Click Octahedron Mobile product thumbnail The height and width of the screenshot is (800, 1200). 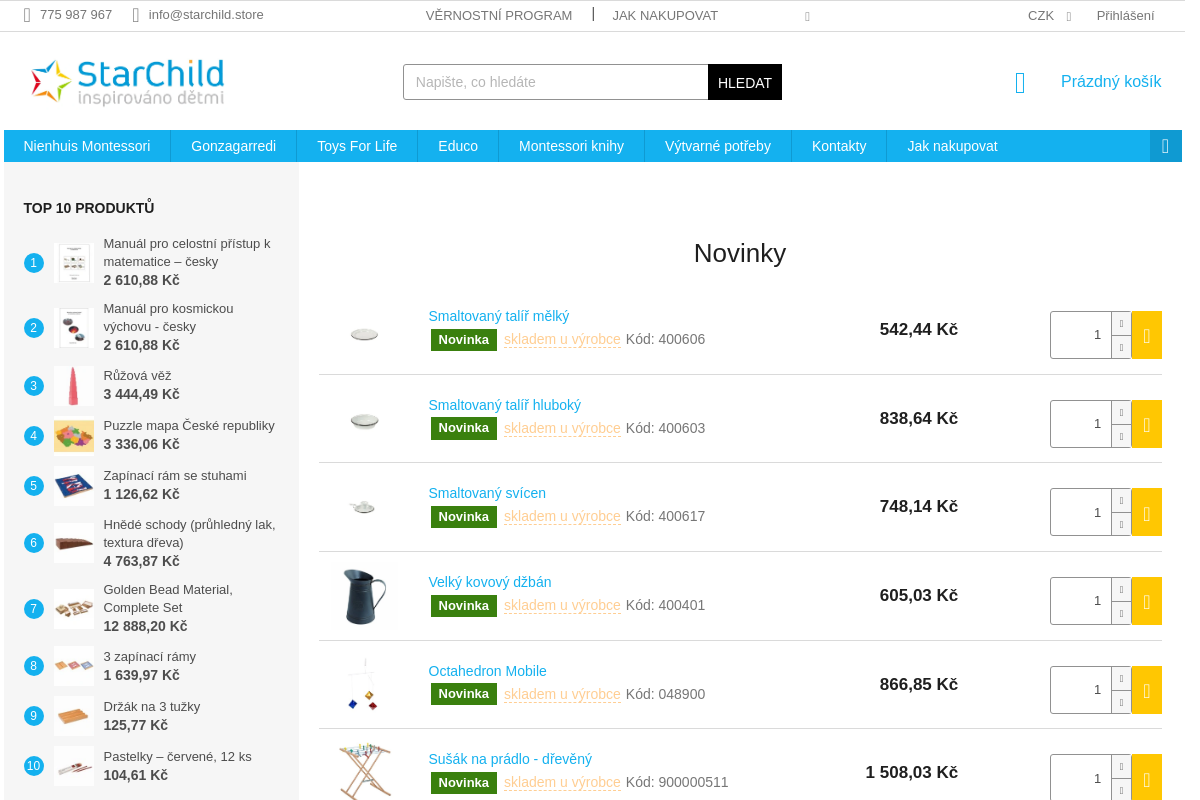tap(364, 685)
